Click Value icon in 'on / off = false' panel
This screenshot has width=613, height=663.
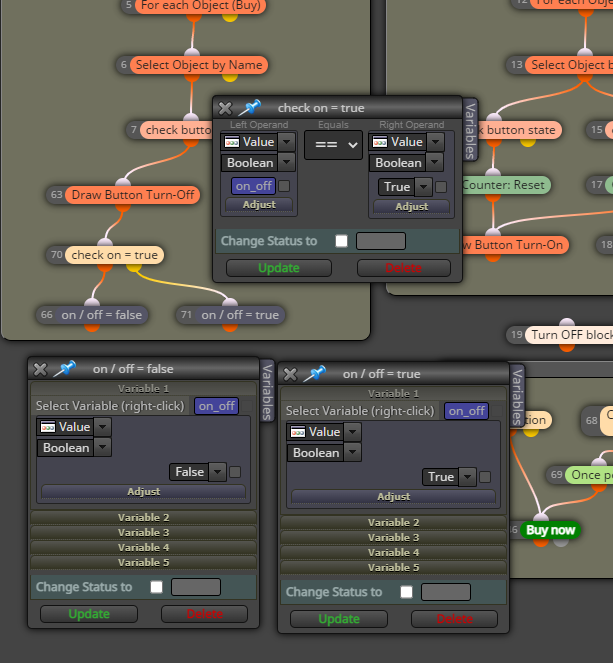click(x=48, y=427)
